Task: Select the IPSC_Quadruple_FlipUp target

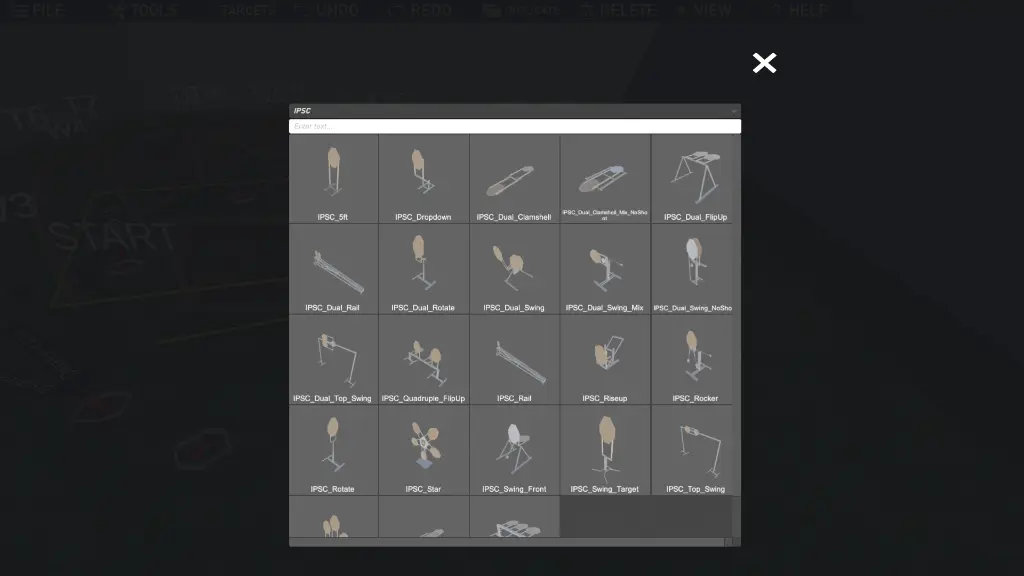Action: coord(423,360)
